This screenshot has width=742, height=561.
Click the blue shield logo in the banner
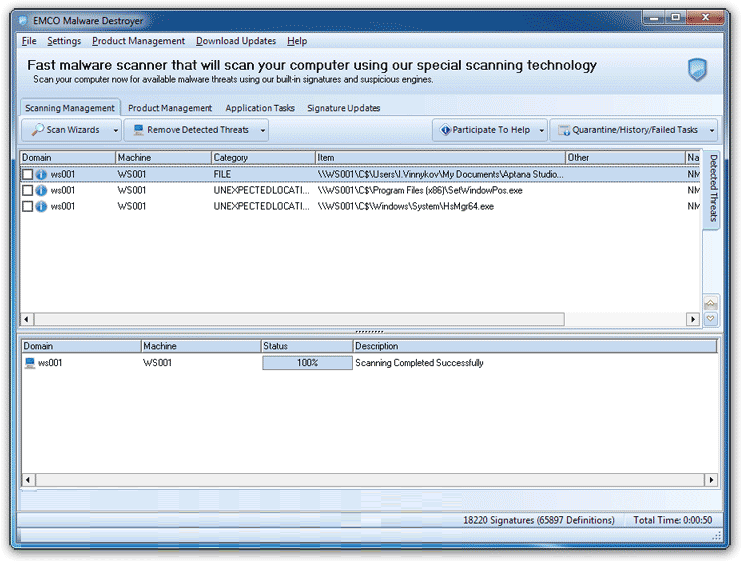(x=697, y=70)
